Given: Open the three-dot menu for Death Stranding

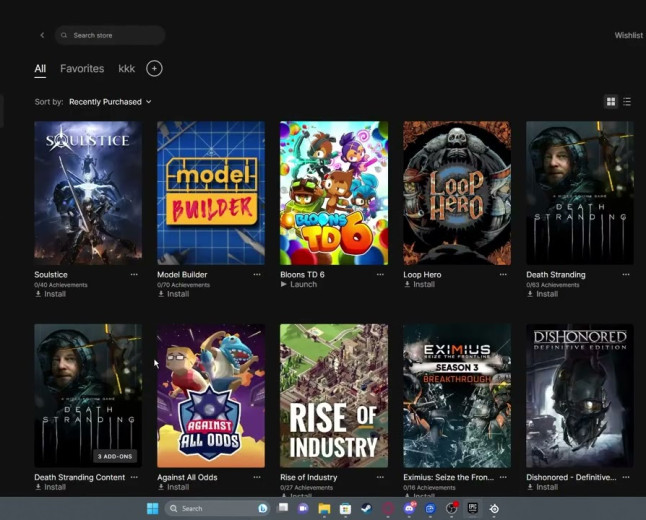Looking at the screenshot, I should (x=626, y=274).
